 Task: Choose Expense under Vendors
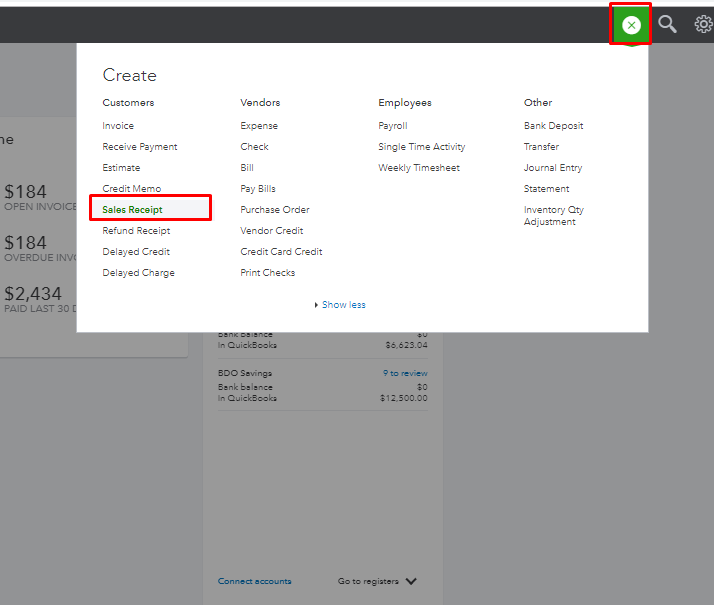click(x=259, y=126)
